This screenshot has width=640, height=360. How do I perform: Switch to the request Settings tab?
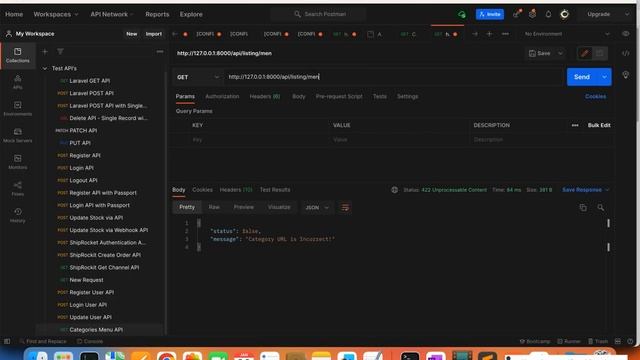(407, 96)
